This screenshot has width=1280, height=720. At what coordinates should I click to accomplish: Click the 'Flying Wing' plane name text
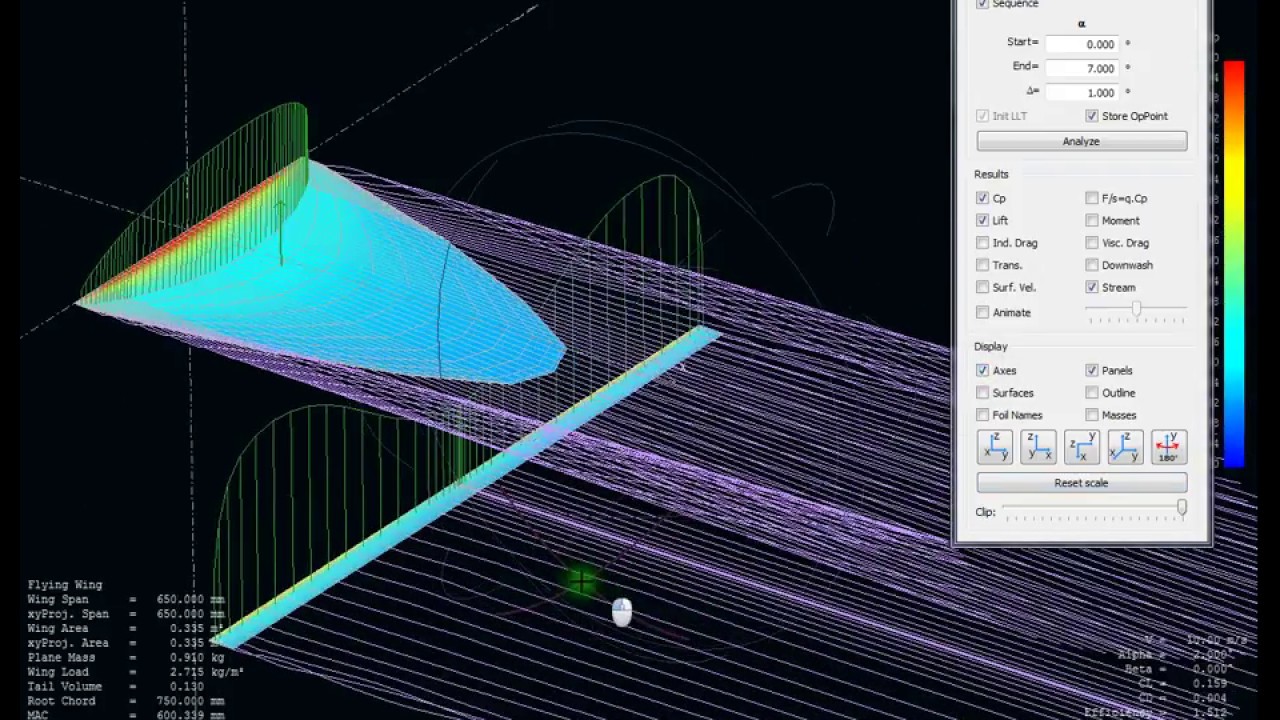[x=65, y=585]
